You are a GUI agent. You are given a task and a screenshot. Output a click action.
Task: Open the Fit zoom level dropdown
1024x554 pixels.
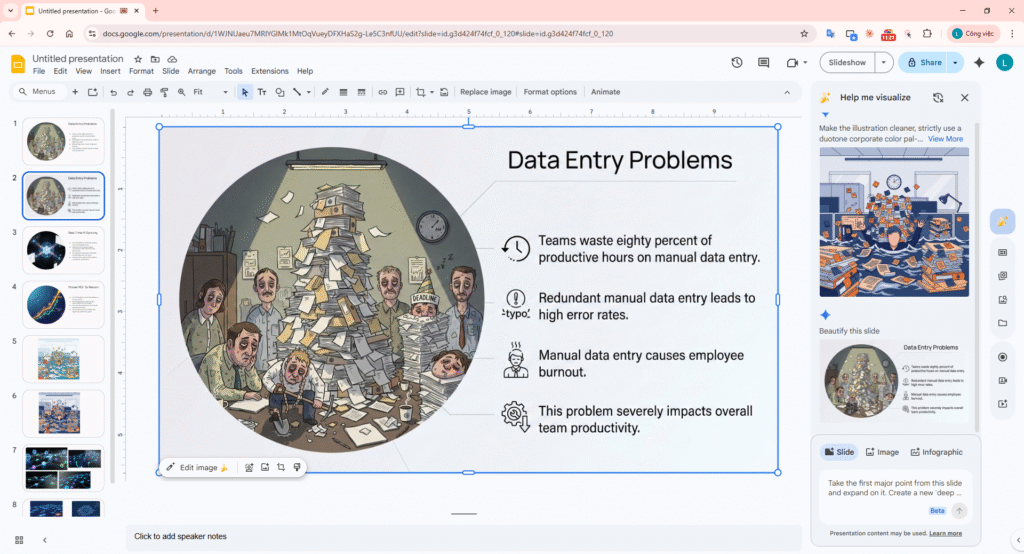point(210,92)
